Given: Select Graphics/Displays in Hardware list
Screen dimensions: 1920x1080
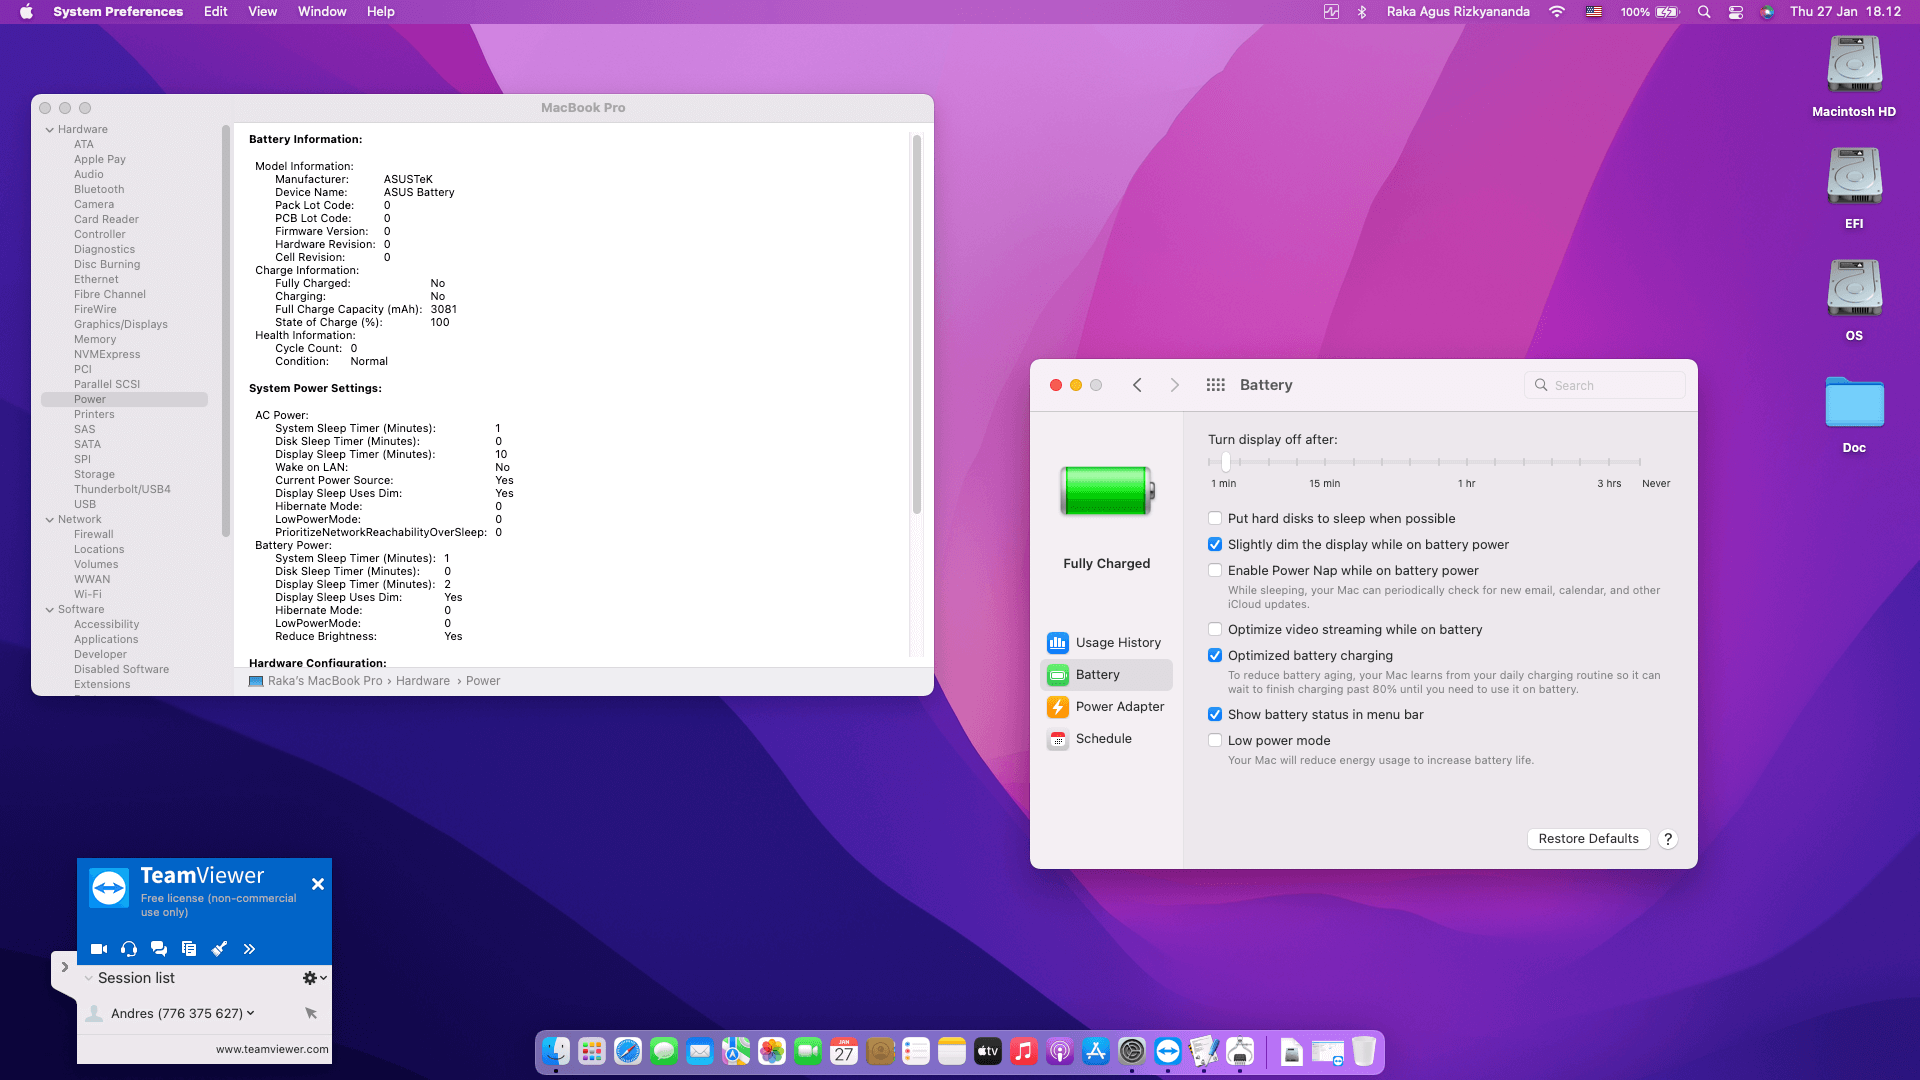Looking at the screenshot, I should pyautogui.click(x=120, y=324).
